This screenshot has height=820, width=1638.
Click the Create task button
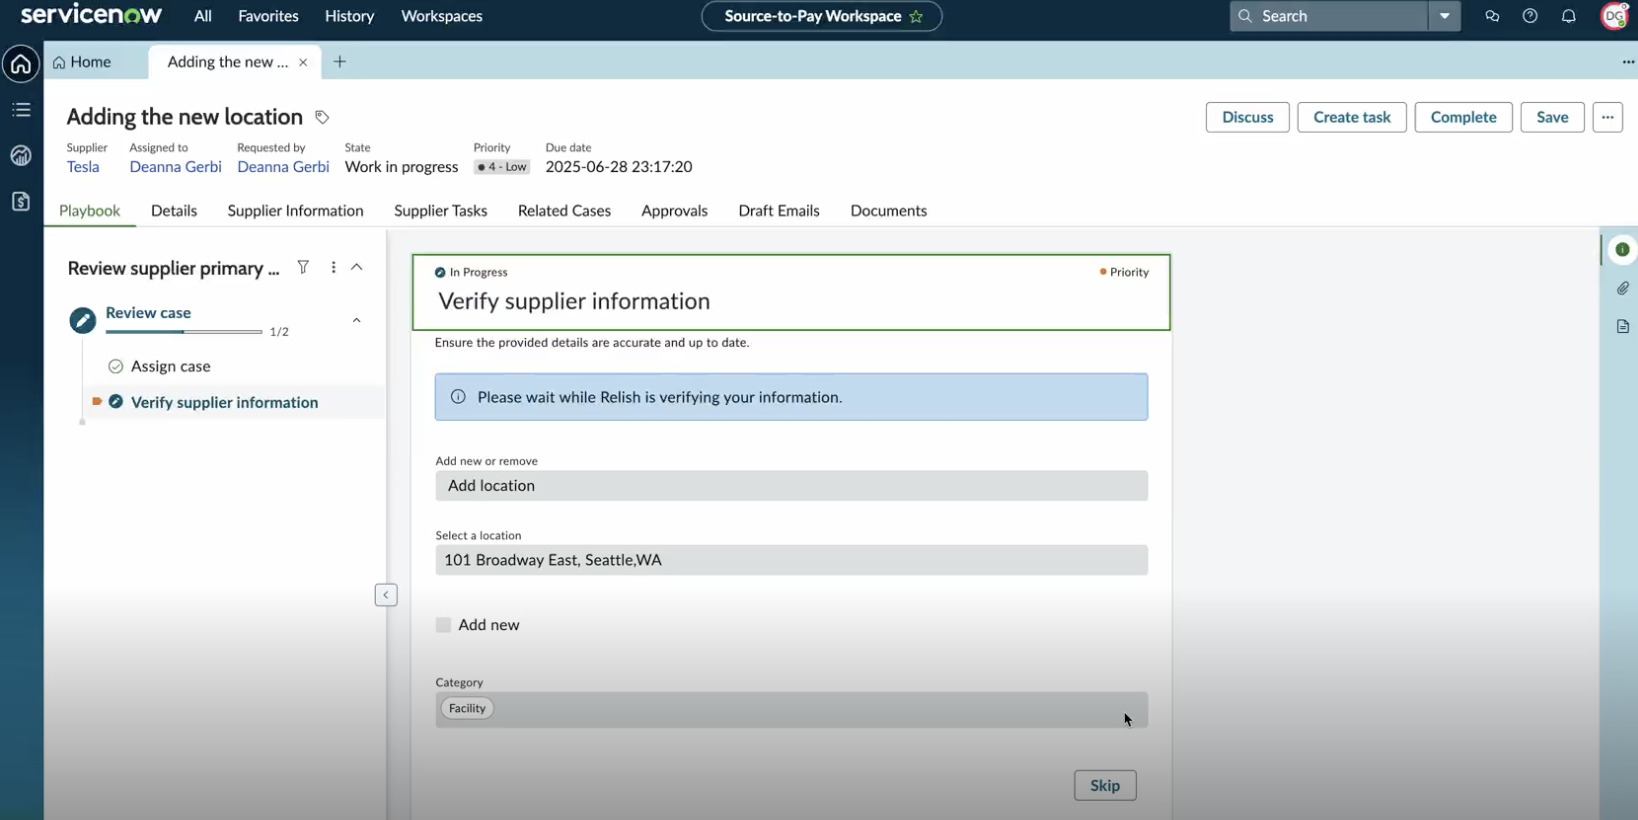tap(1351, 117)
